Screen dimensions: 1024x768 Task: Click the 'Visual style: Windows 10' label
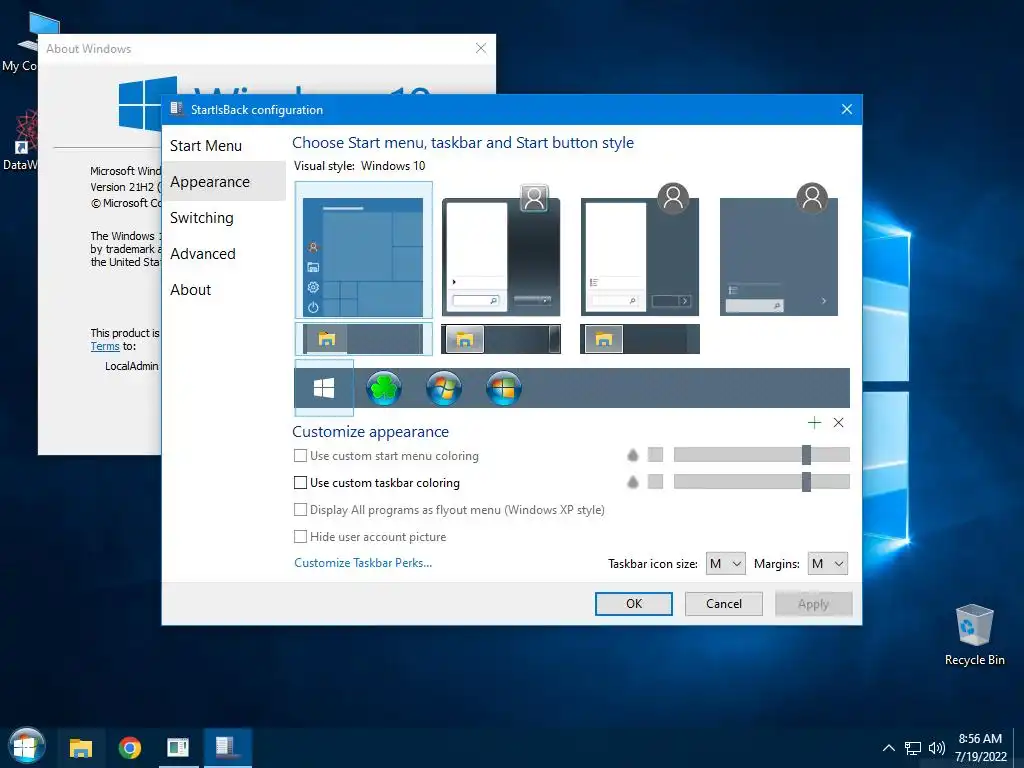pos(359,166)
